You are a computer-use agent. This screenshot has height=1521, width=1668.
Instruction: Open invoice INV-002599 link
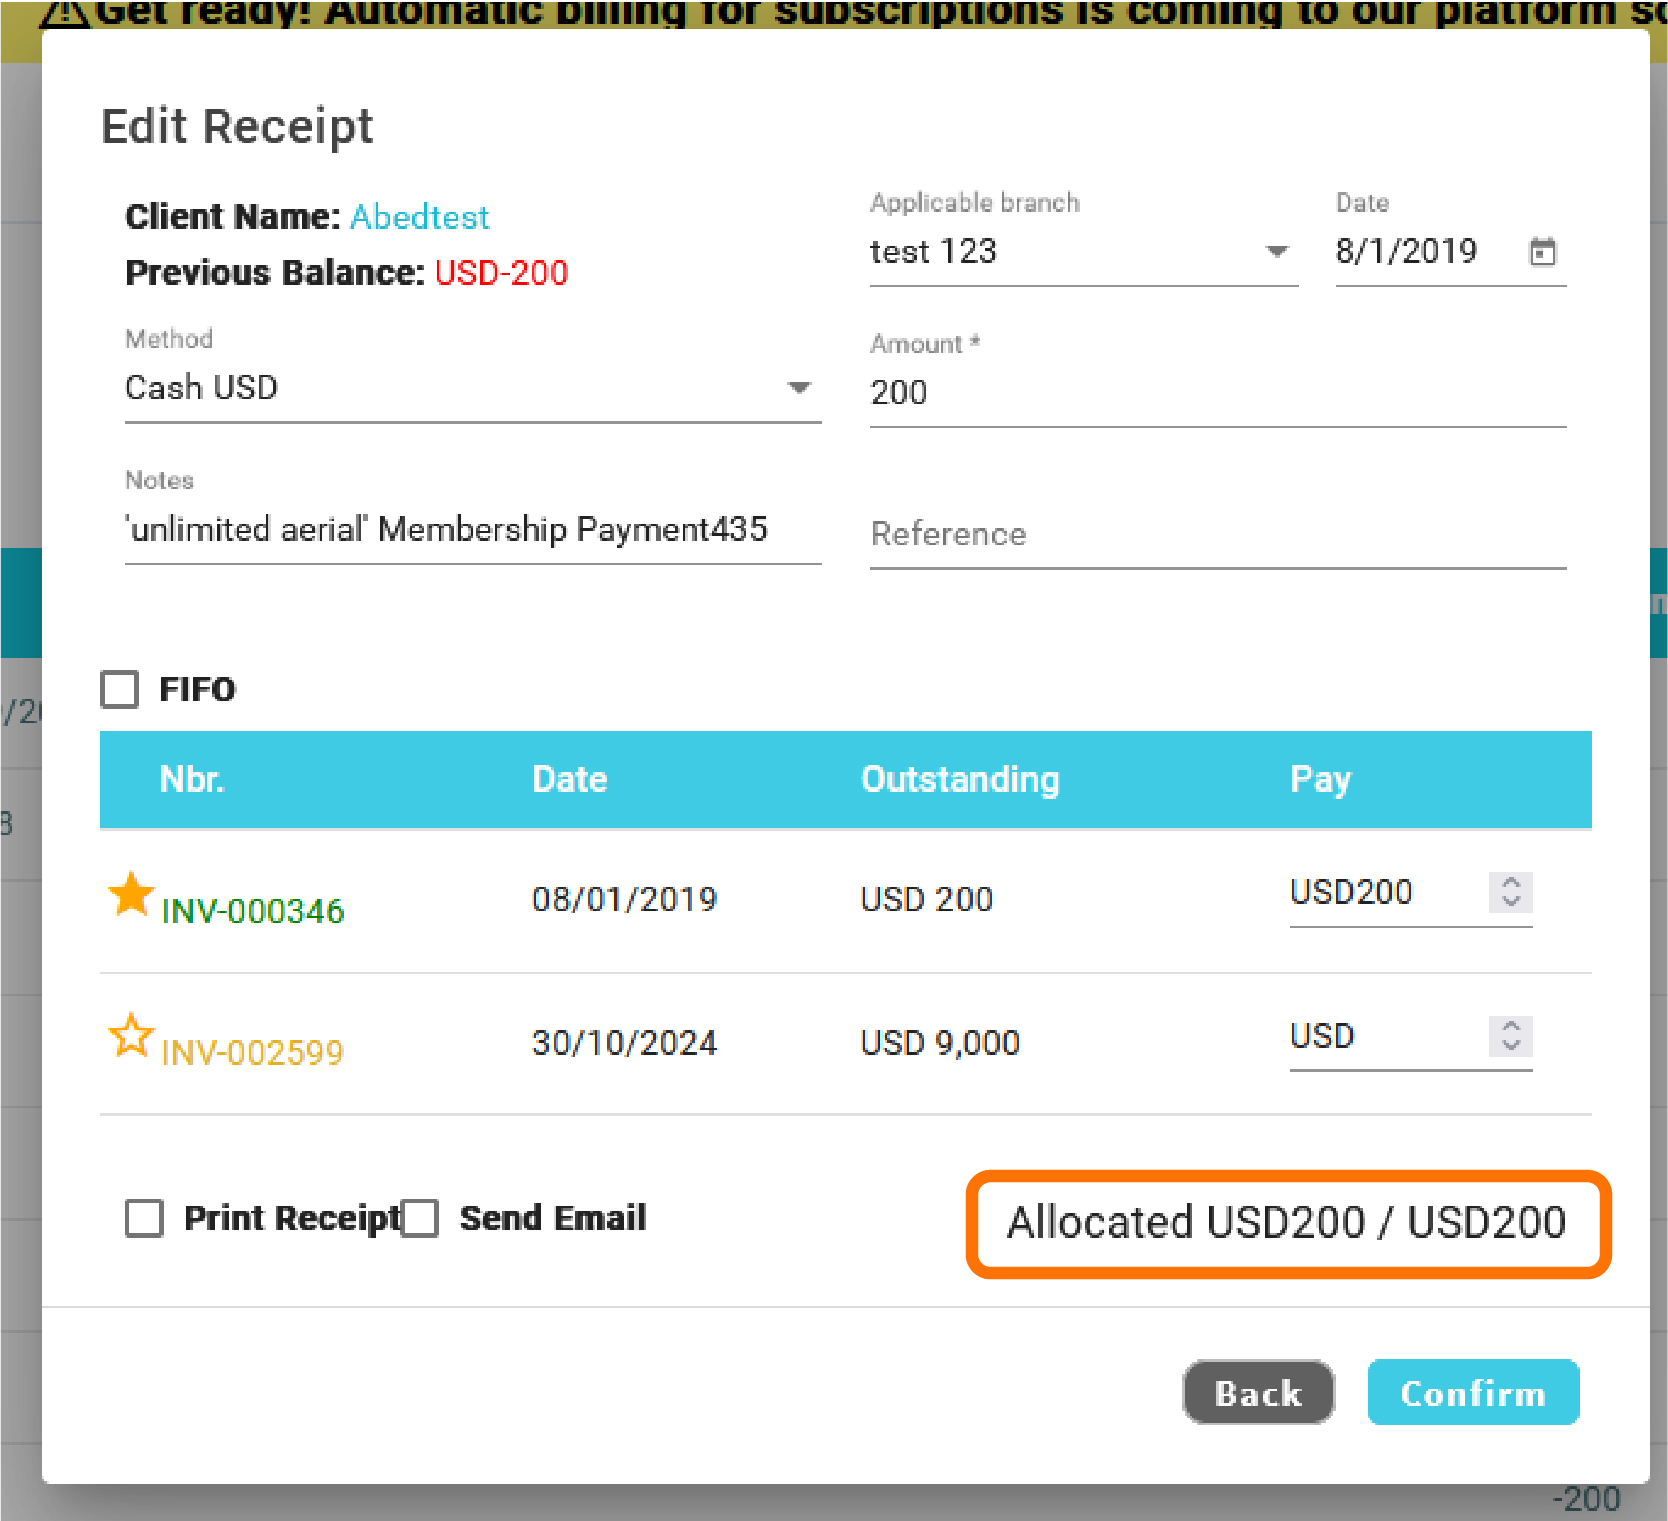[253, 1052]
